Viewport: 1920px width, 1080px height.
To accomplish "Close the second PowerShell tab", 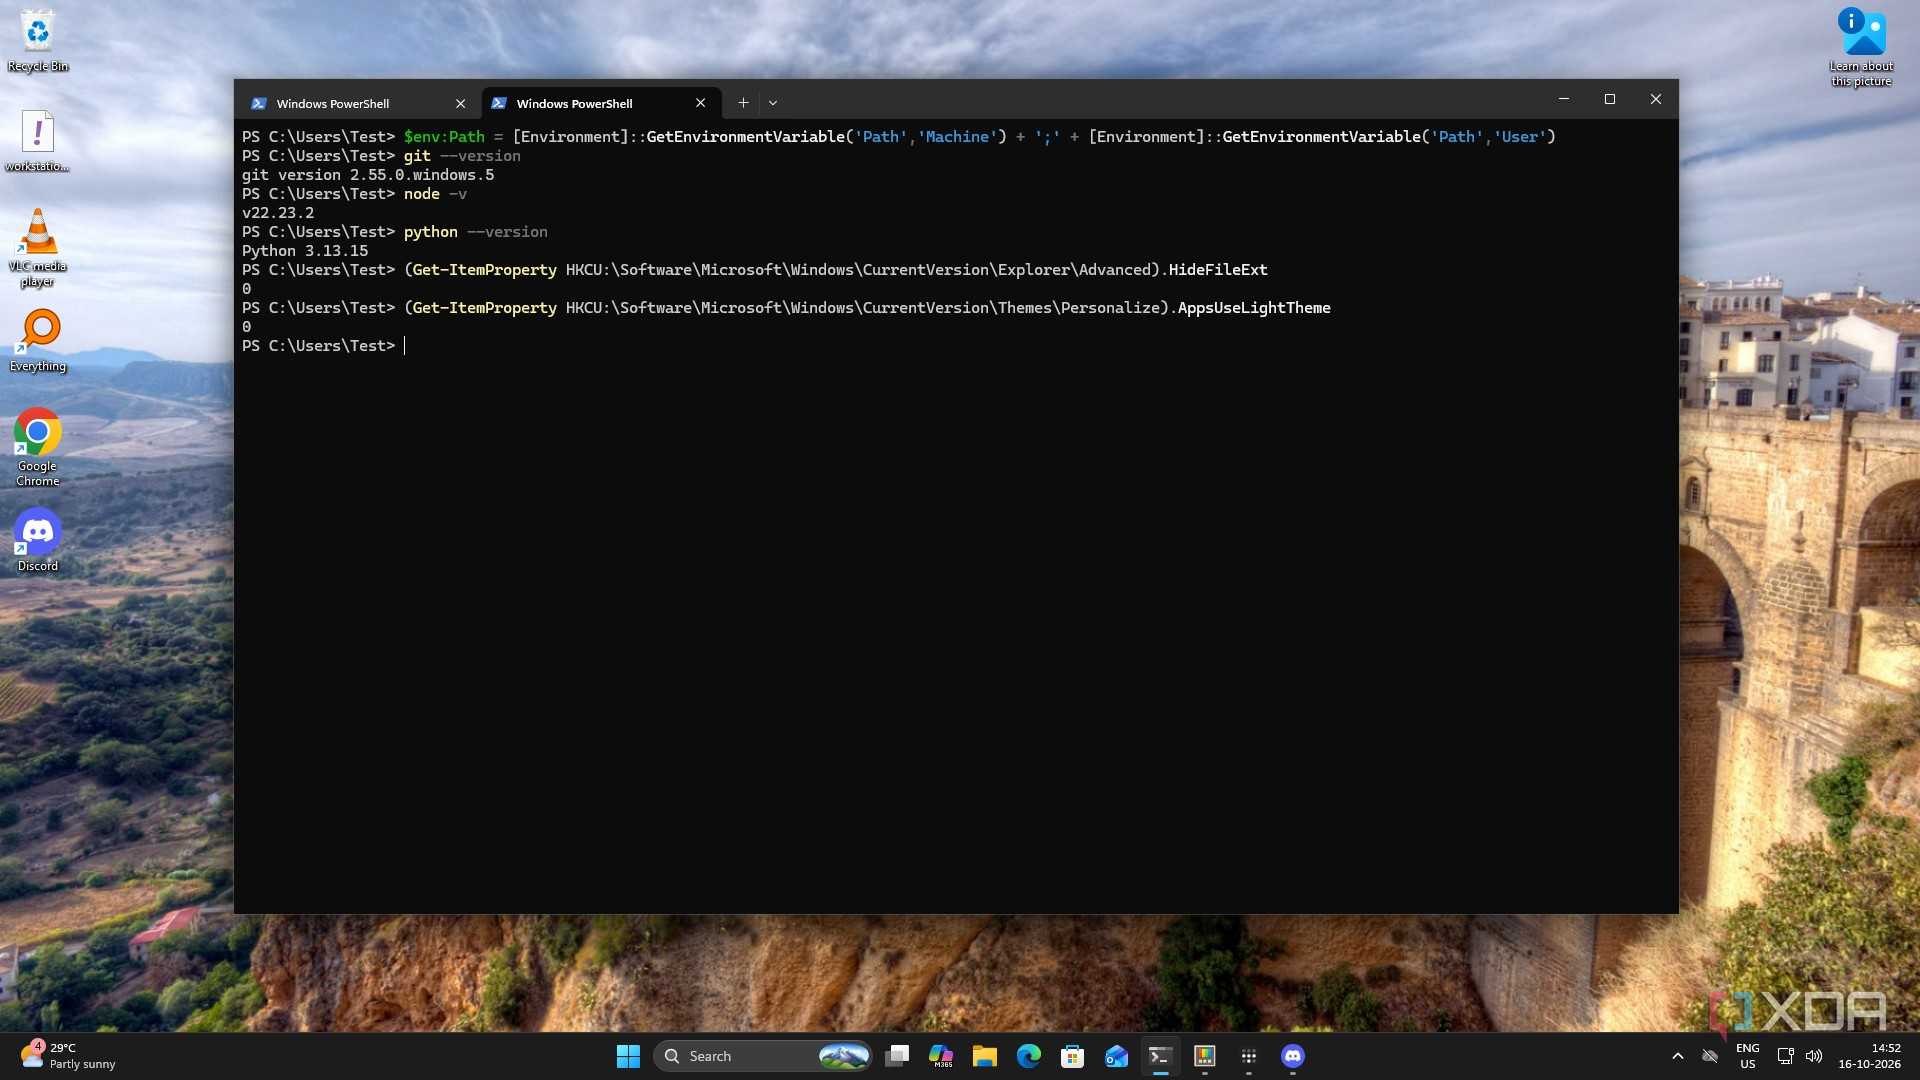I will pos(700,103).
